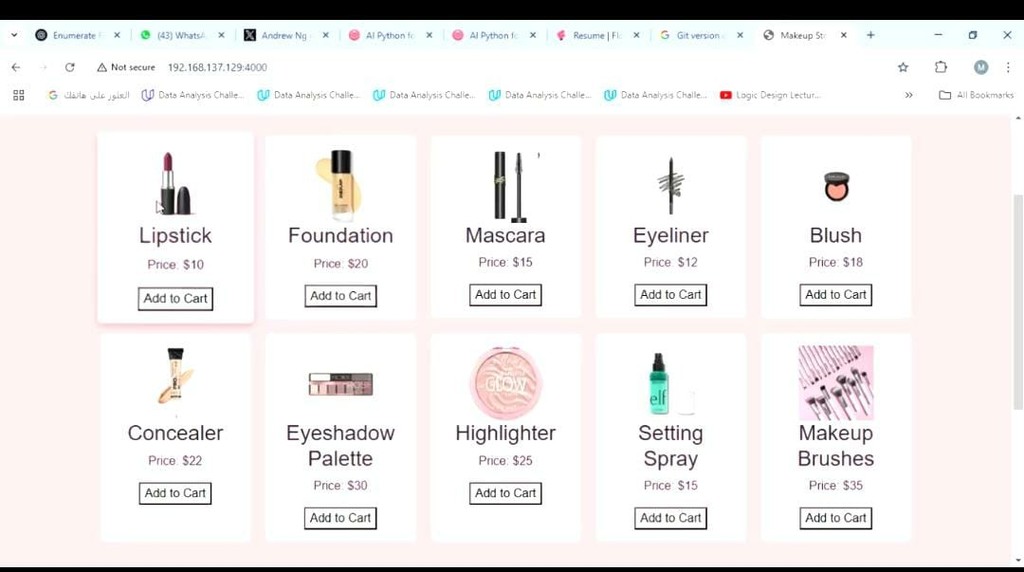
Task: Bookmark this page with the star icon
Action: click(903, 67)
